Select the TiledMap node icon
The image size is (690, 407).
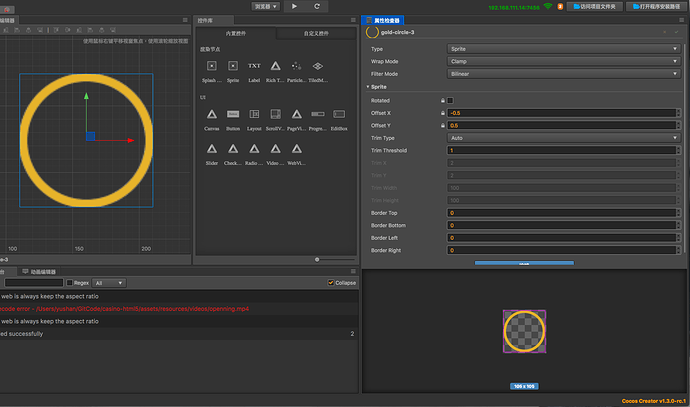pos(317,66)
